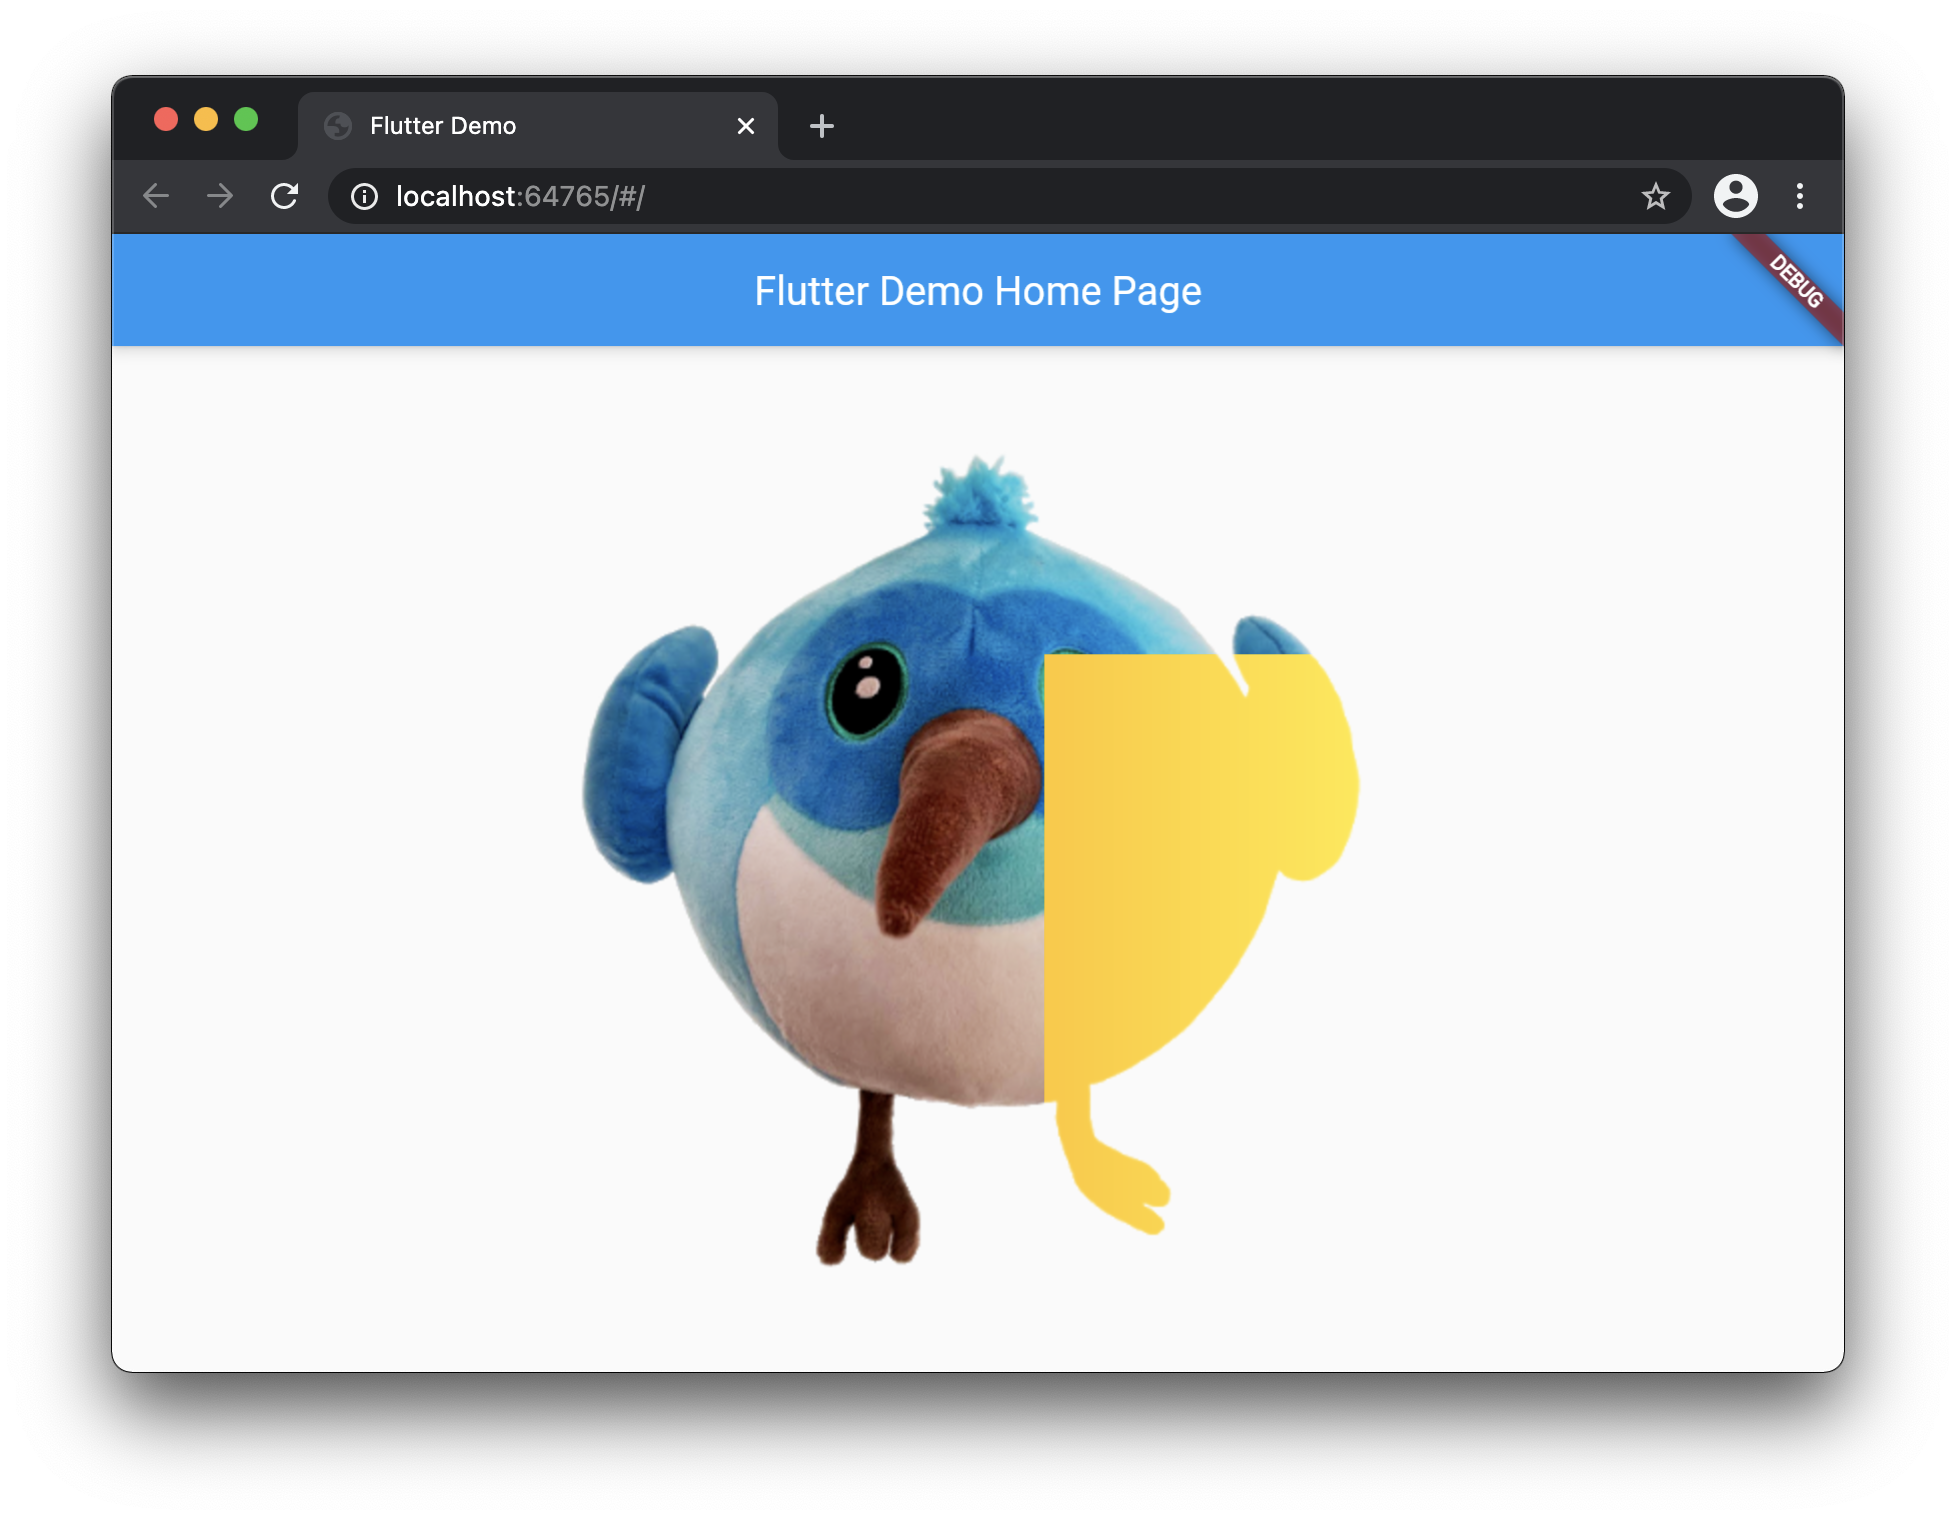Click the blue app bar
Screen dimensions: 1956x1520
pos(400,289)
